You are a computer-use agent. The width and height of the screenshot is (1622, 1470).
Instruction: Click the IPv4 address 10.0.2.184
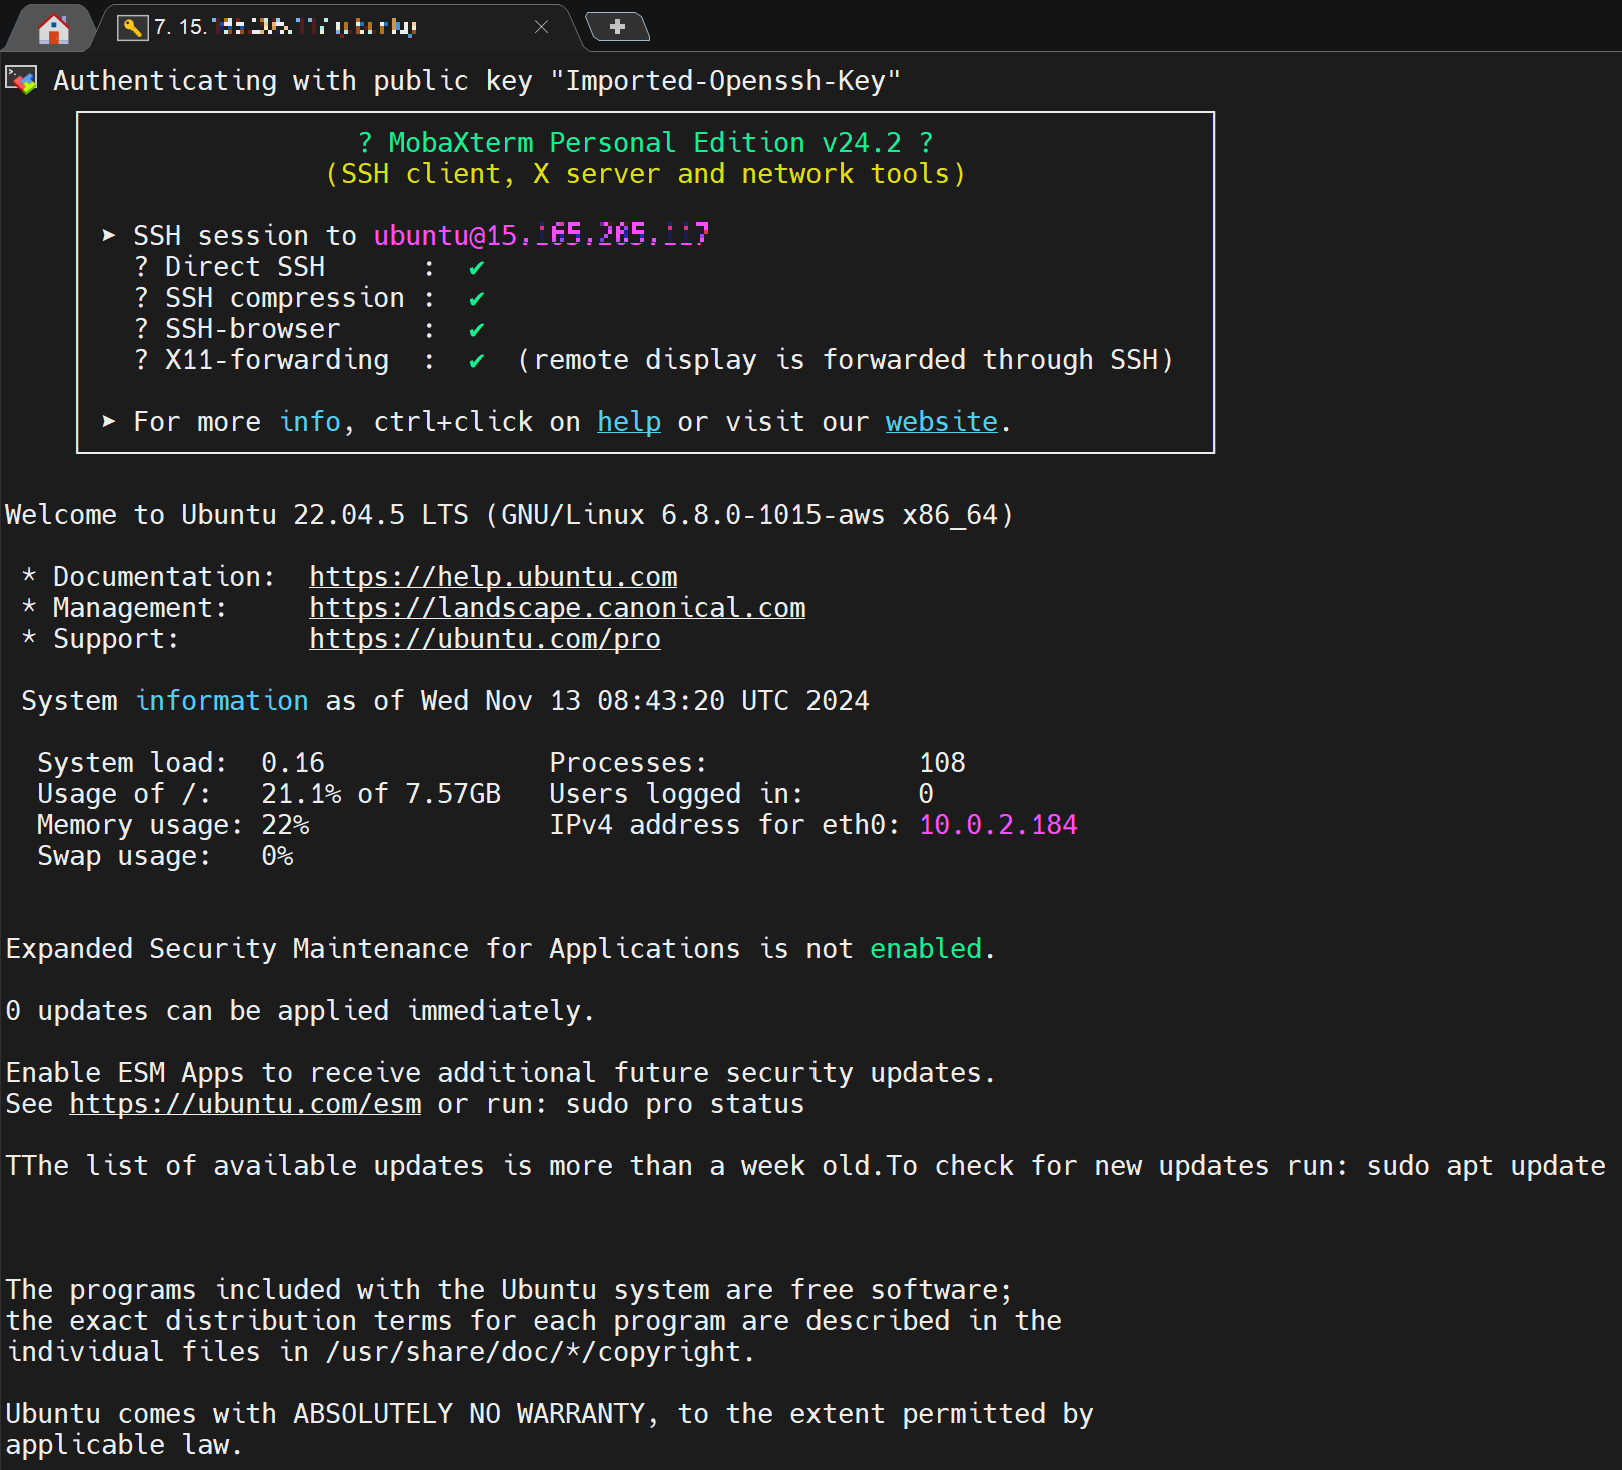coord(998,825)
